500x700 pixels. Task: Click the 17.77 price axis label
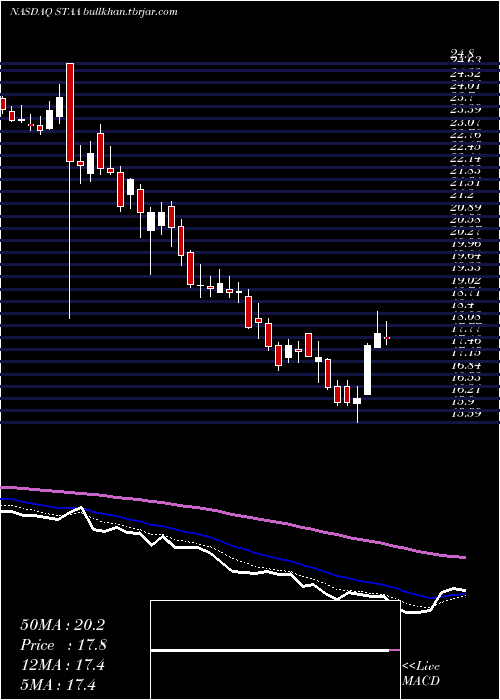465,329
